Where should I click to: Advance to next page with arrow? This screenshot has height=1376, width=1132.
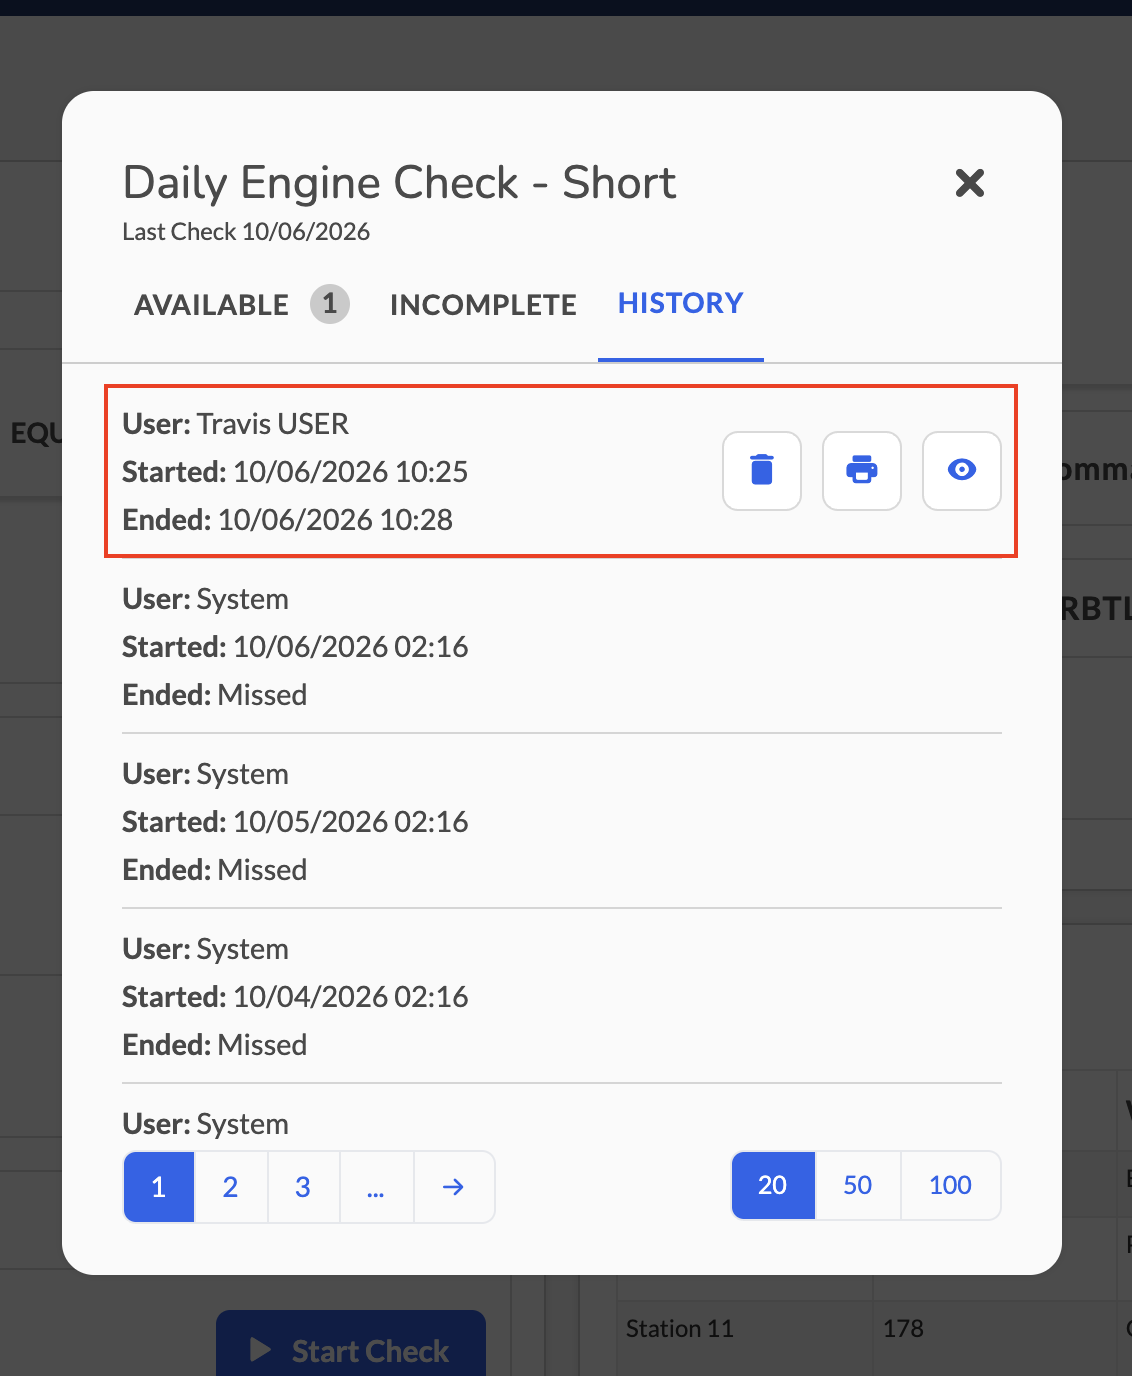pyautogui.click(x=454, y=1187)
